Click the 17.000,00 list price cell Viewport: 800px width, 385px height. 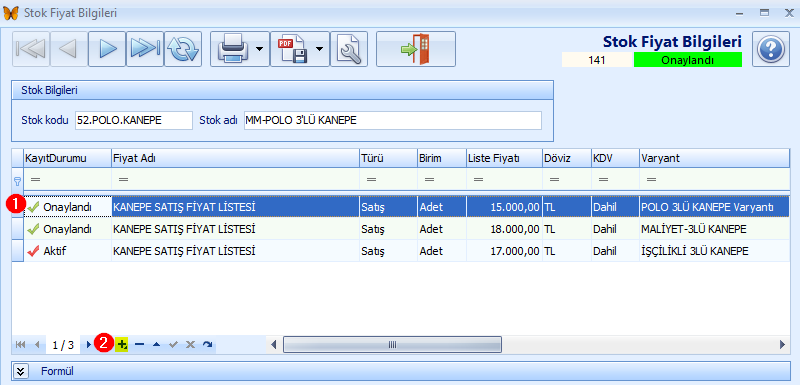tap(504, 251)
